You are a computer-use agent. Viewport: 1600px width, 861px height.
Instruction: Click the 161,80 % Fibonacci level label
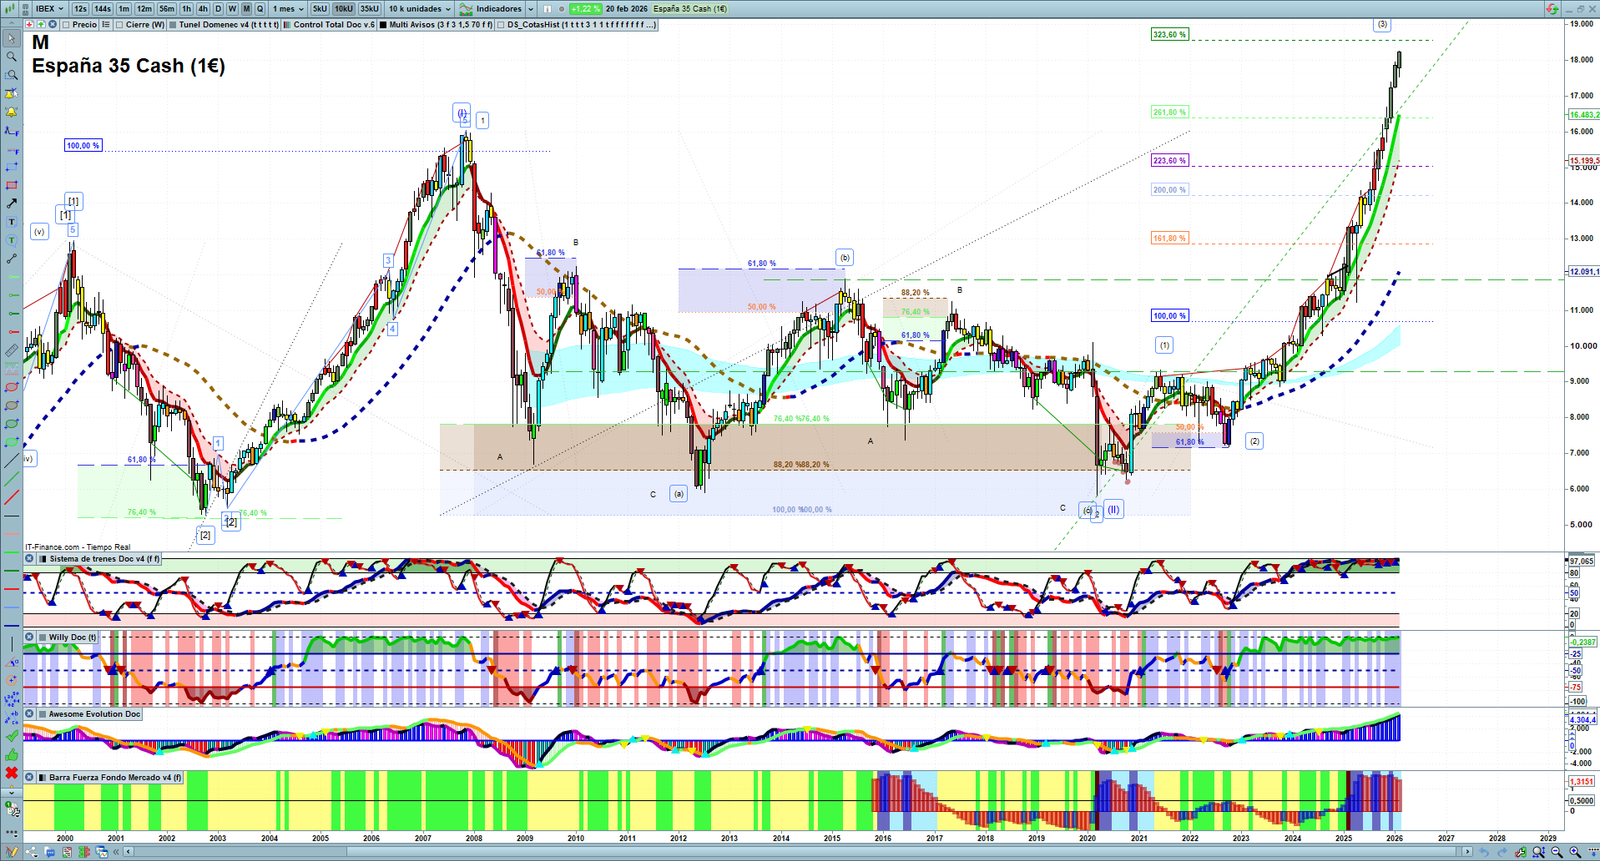1170,239
